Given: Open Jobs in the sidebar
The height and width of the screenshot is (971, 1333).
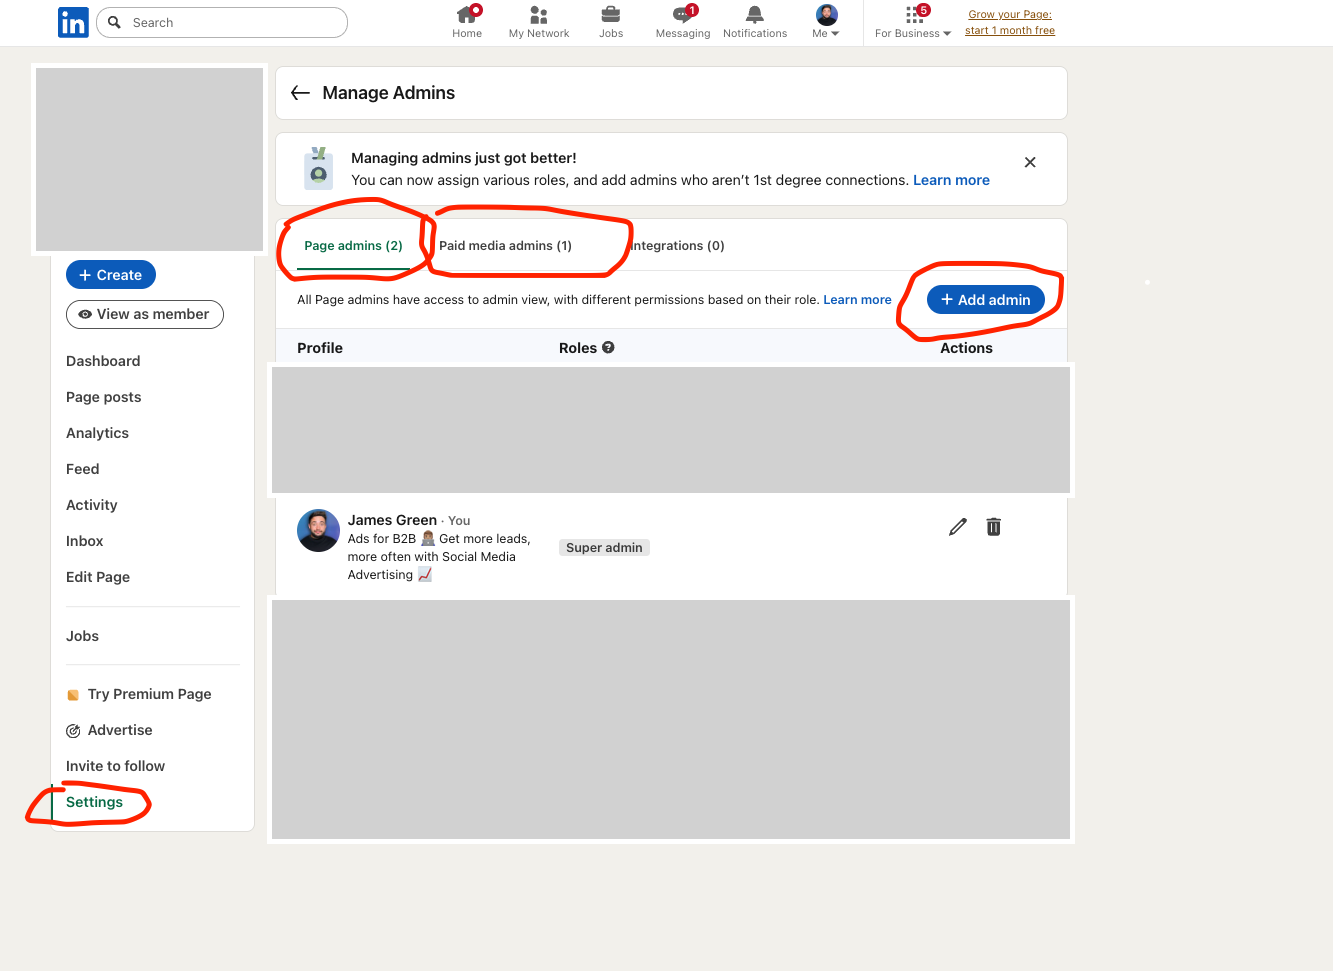Looking at the screenshot, I should coord(83,636).
